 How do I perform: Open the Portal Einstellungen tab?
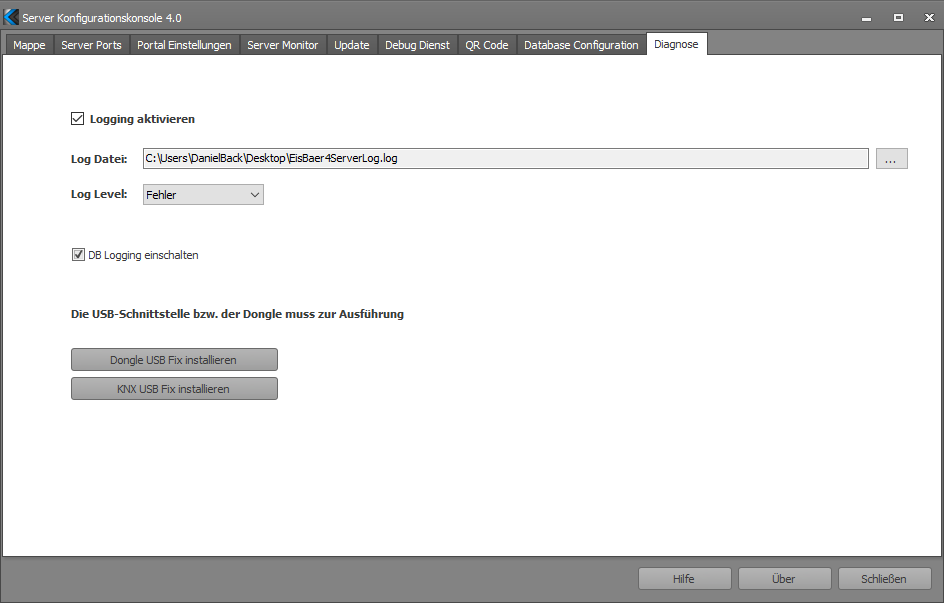tap(184, 45)
